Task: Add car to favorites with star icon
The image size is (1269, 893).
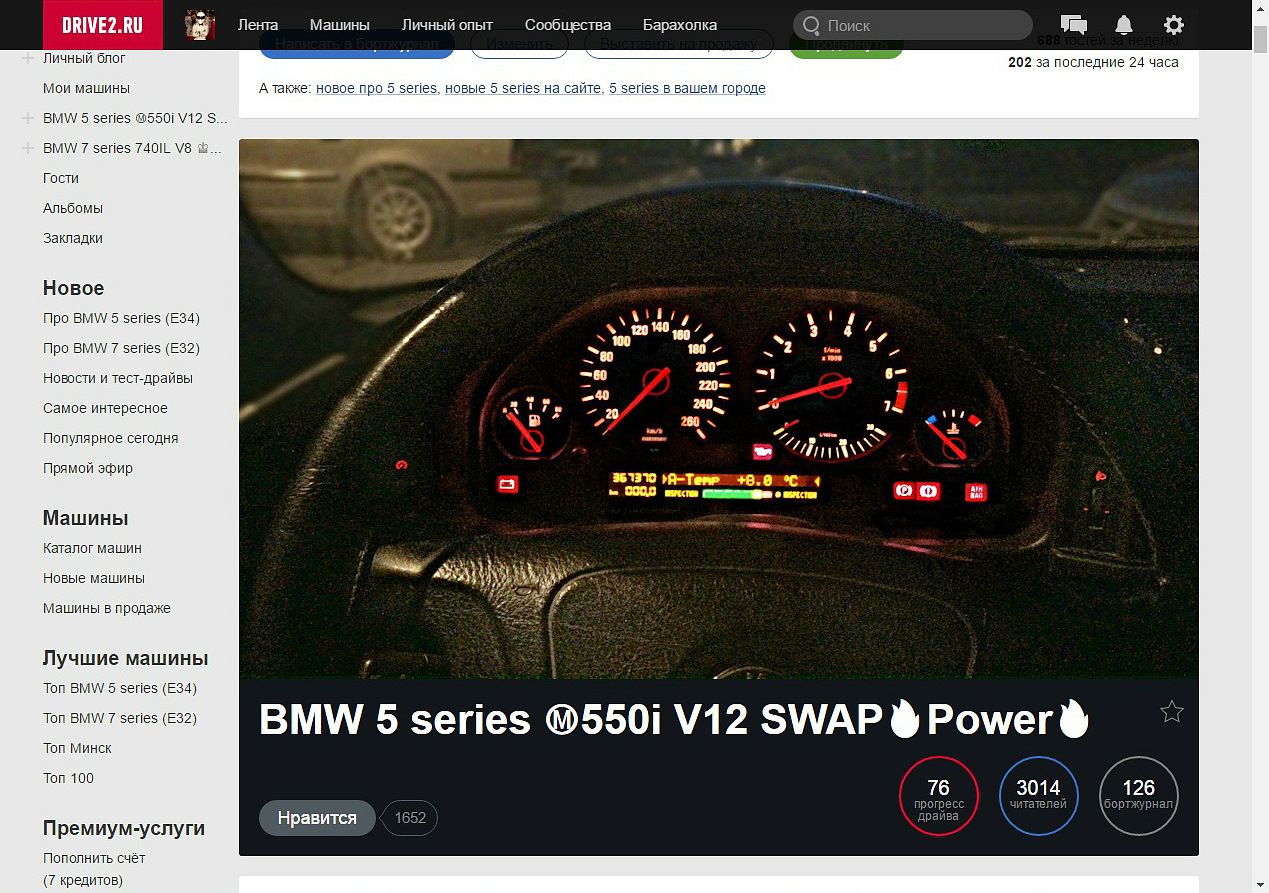Action: pos(1172,712)
